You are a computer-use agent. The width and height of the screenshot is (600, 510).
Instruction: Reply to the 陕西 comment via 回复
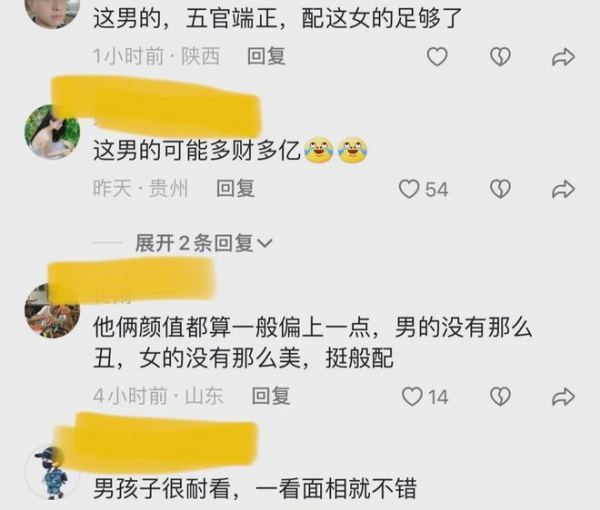pos(266,56)
